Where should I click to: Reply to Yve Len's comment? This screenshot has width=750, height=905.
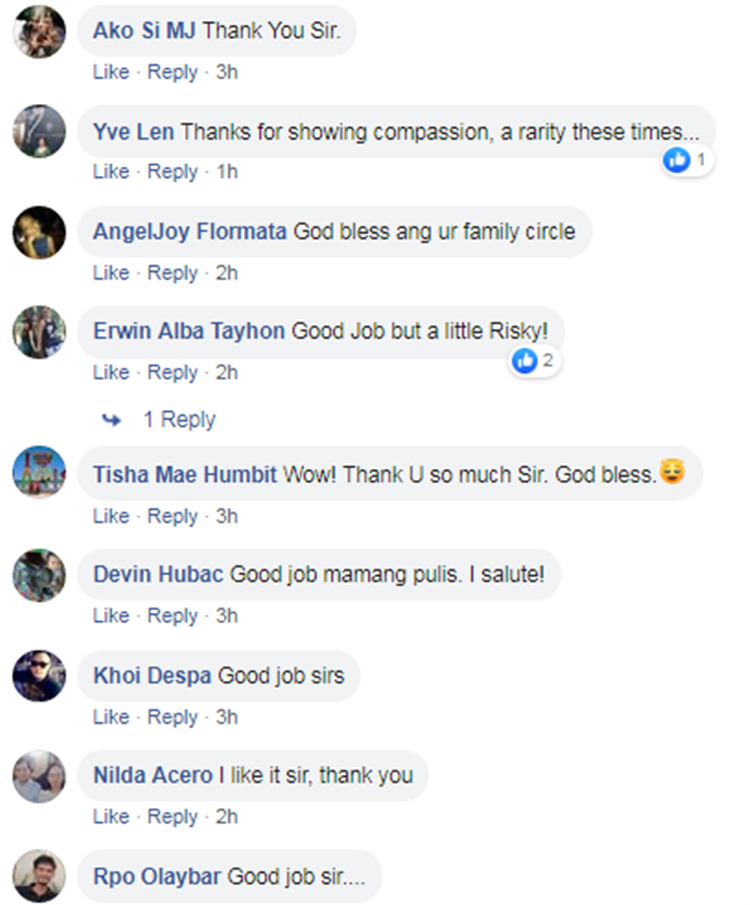tap(173, 172)
